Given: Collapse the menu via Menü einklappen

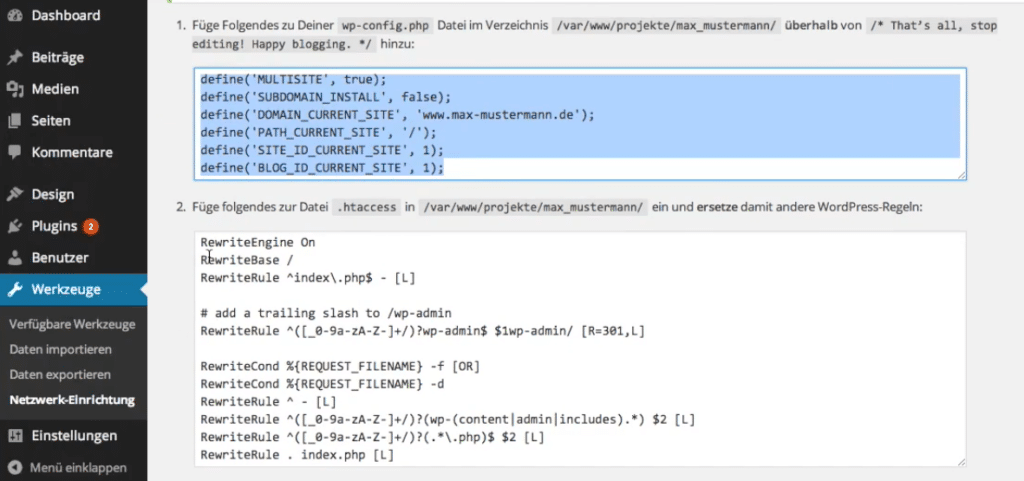Looking at the screenshot, I should (x=78, y=468).
